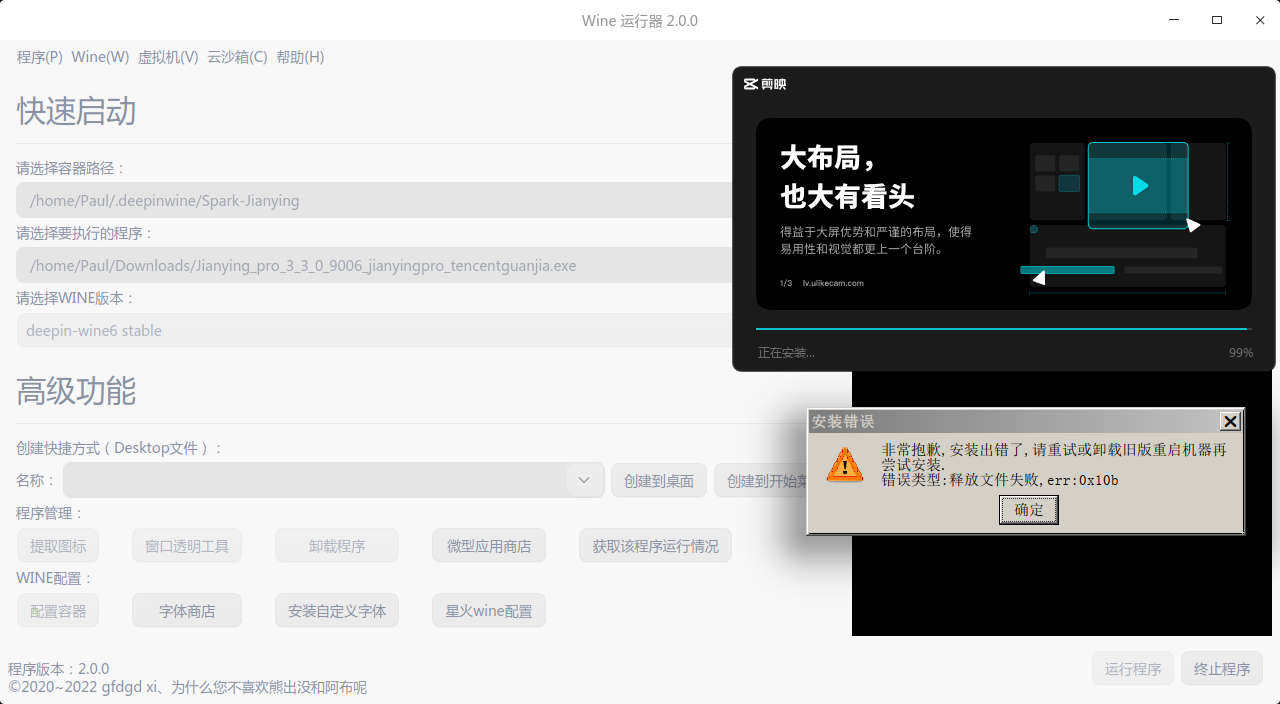Click the 正在安装... status text
1280x704 pixels.
tap(786, 353)
